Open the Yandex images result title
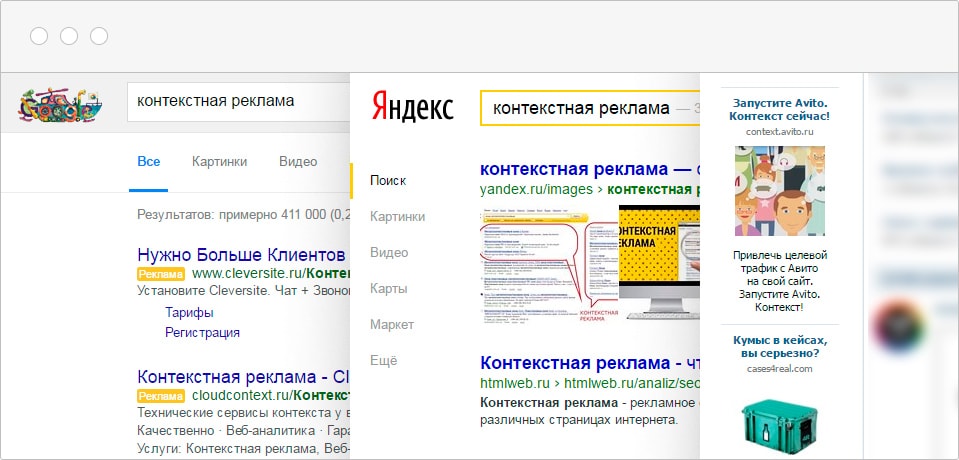 click(590, 169)
